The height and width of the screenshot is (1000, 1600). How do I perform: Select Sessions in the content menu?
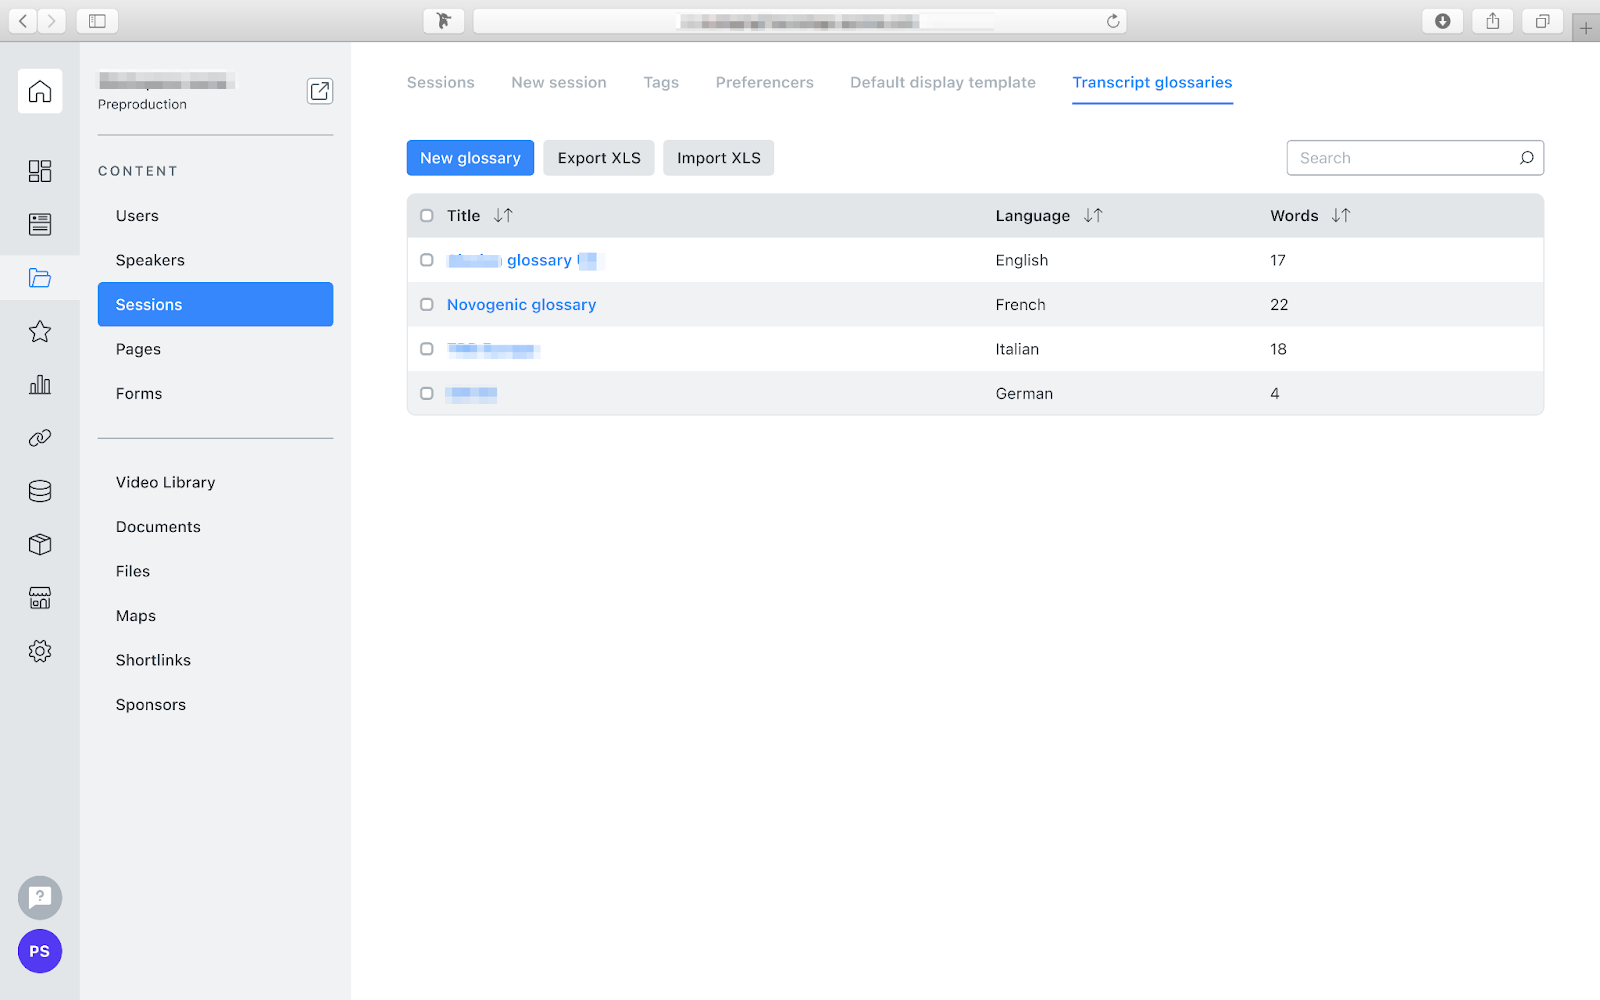click(215, 304)
